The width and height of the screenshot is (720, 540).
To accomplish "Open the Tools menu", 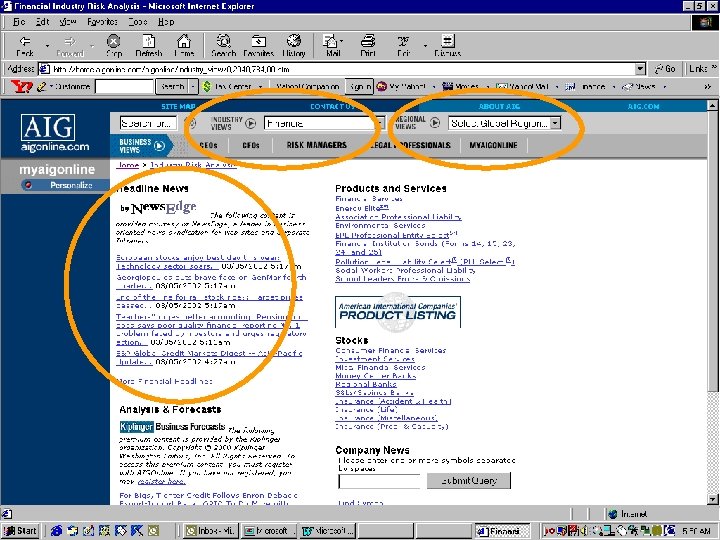I will [x=138, y=22].
